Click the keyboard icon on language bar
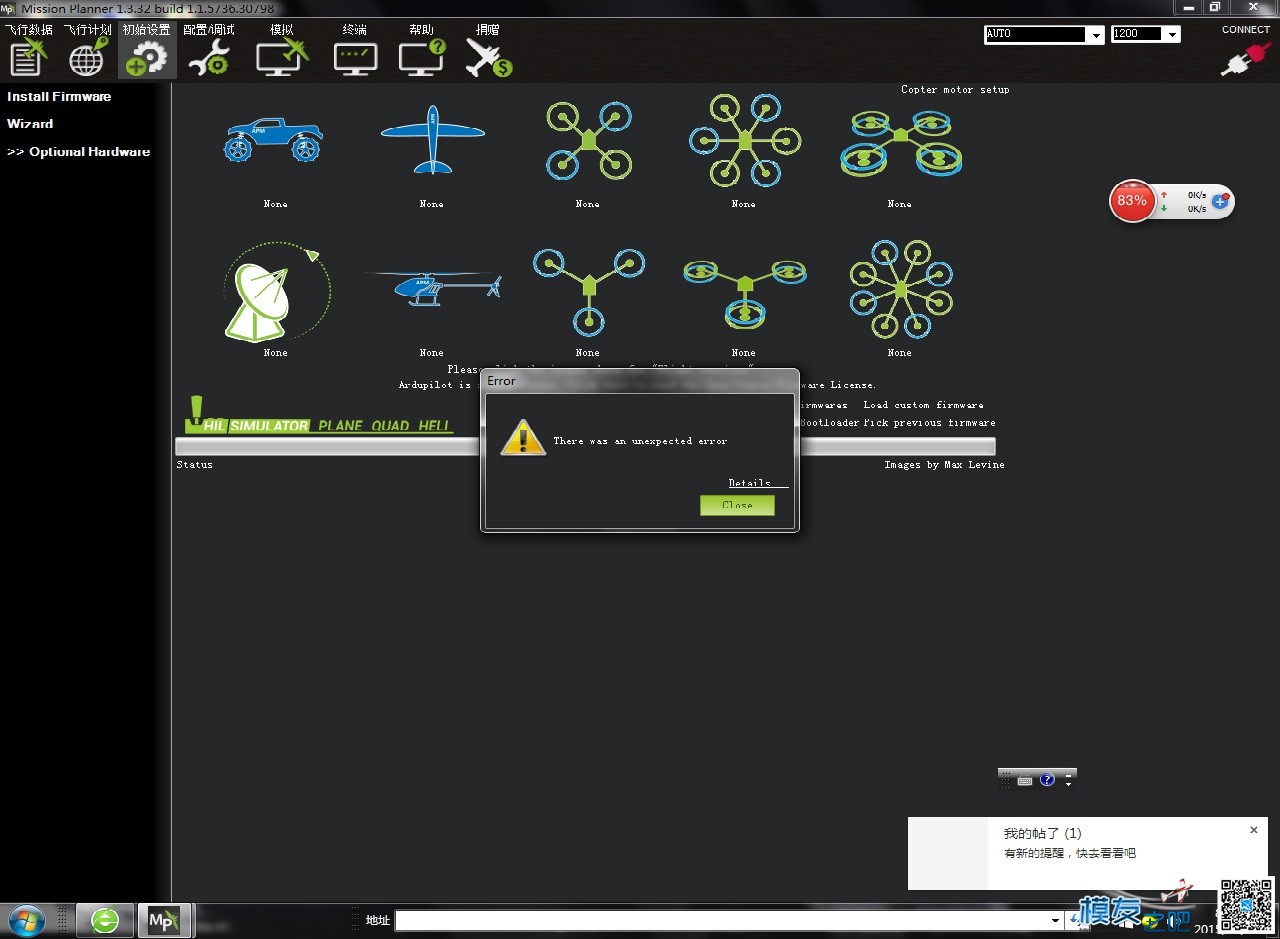This screenshot has height=939, width=1280. pyautogui.click(x=1025, y=780)
